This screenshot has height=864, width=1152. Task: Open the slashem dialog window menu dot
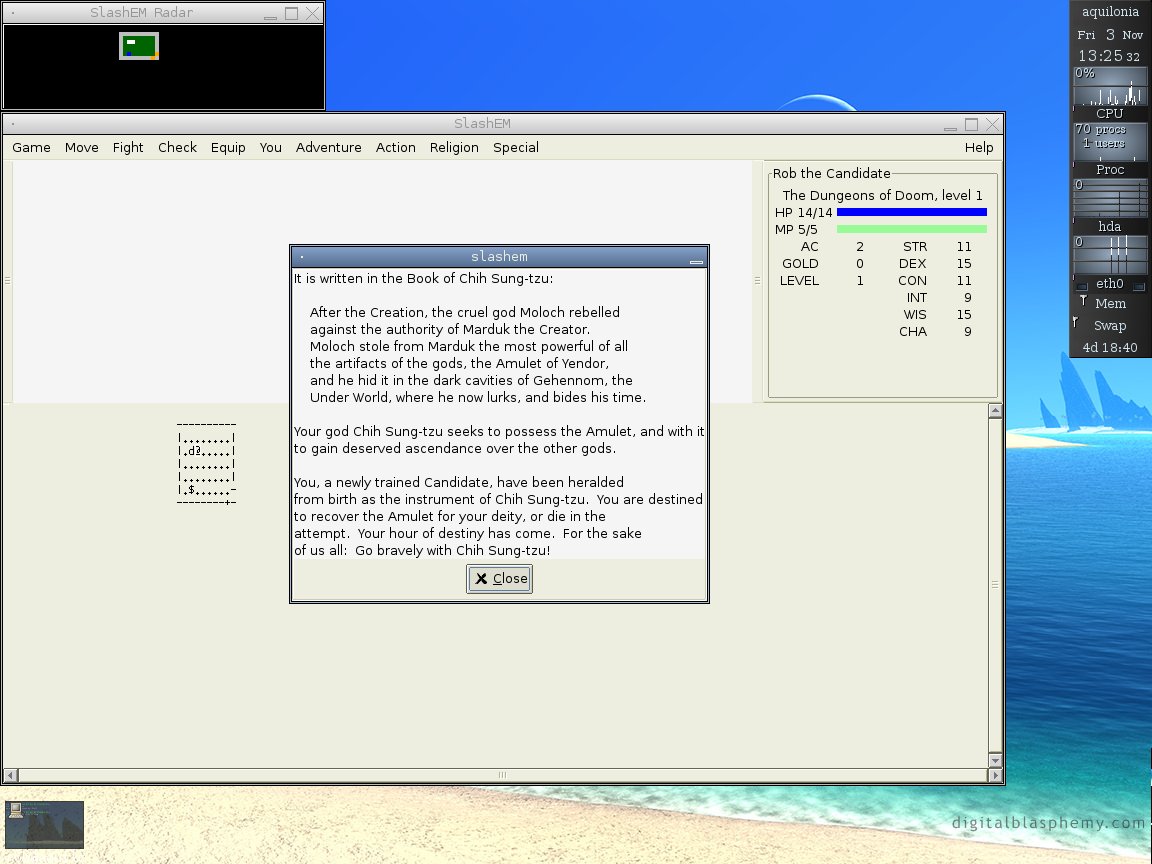pyautogui.click(x=301, y=257)
